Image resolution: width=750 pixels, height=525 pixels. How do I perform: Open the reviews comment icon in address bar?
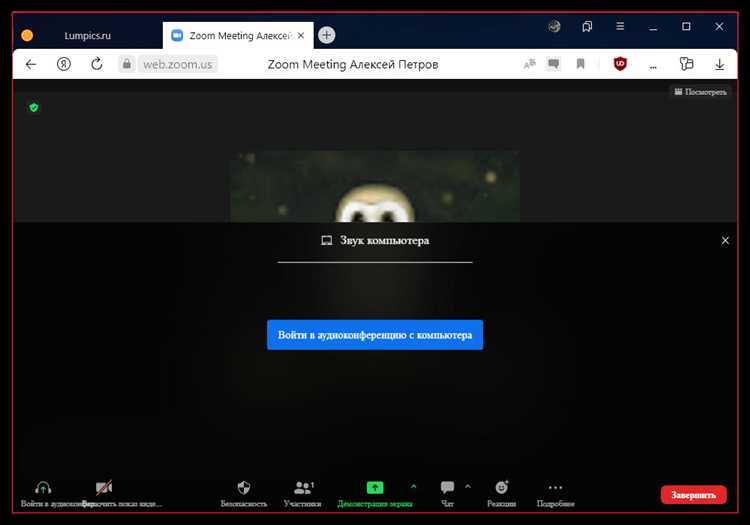pyautogui.click(x=553, y=64)
